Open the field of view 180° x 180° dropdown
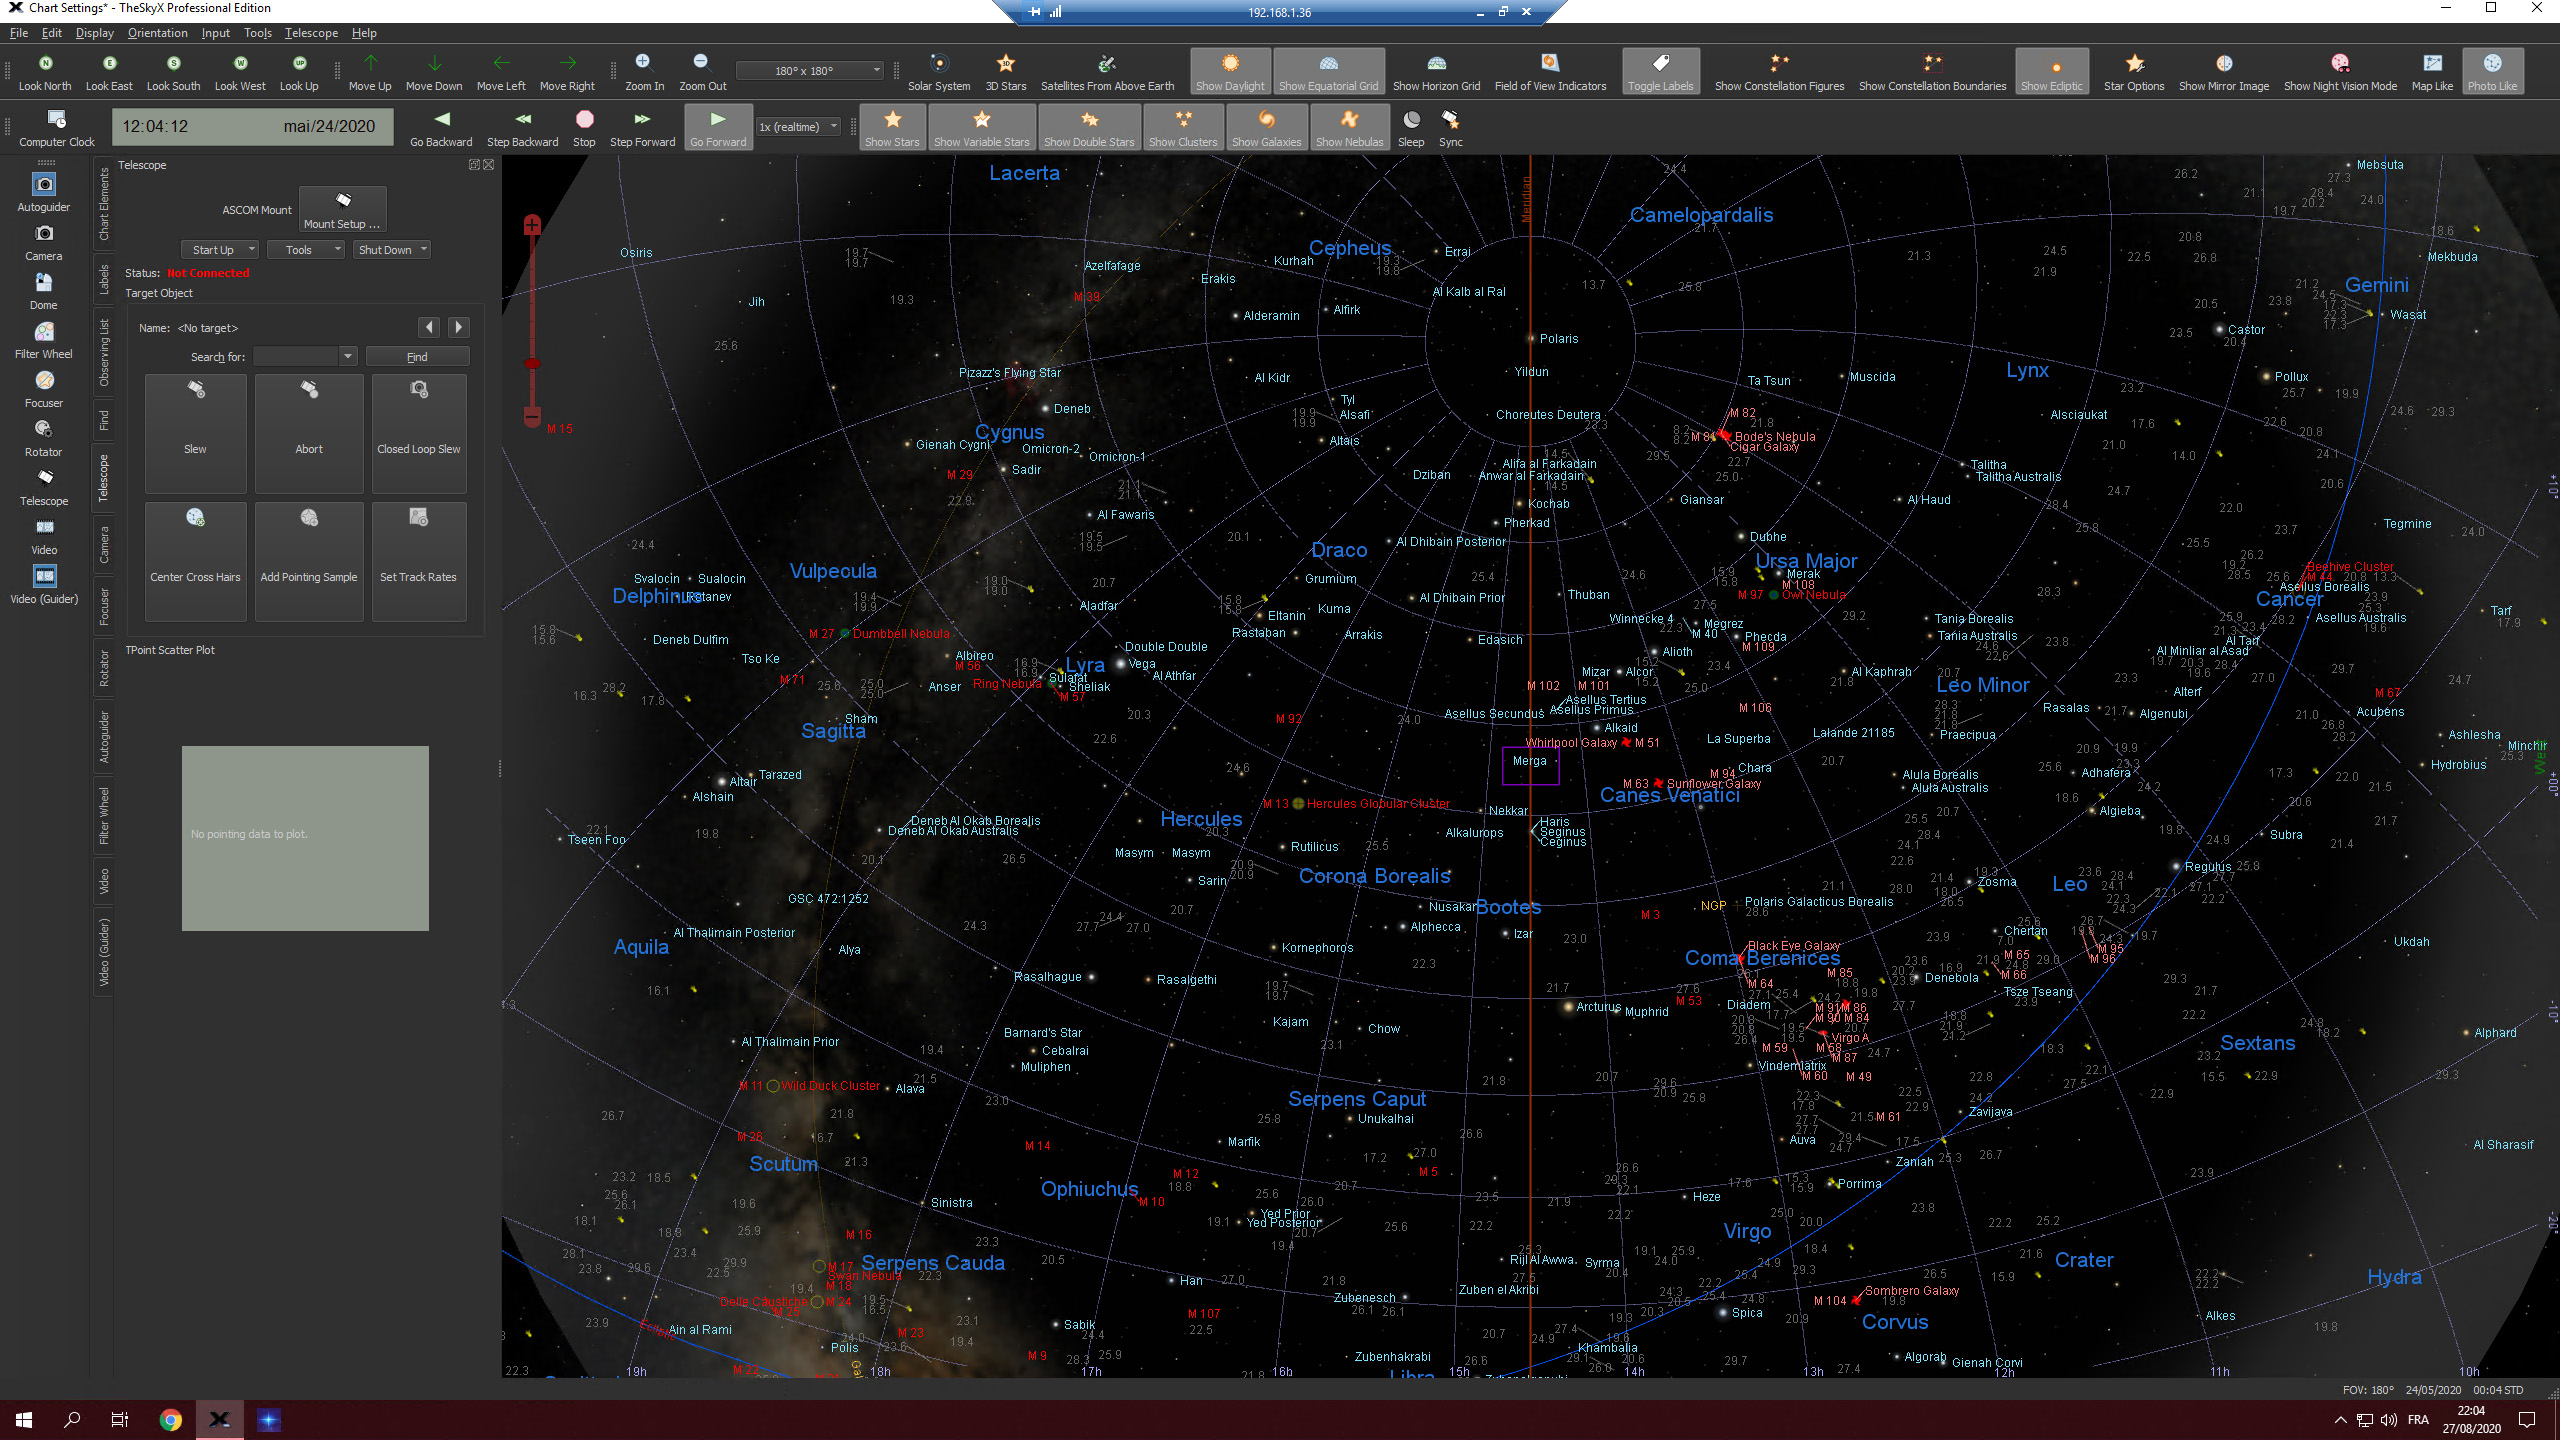2560x1440 pixels. [x=810, y=70]
